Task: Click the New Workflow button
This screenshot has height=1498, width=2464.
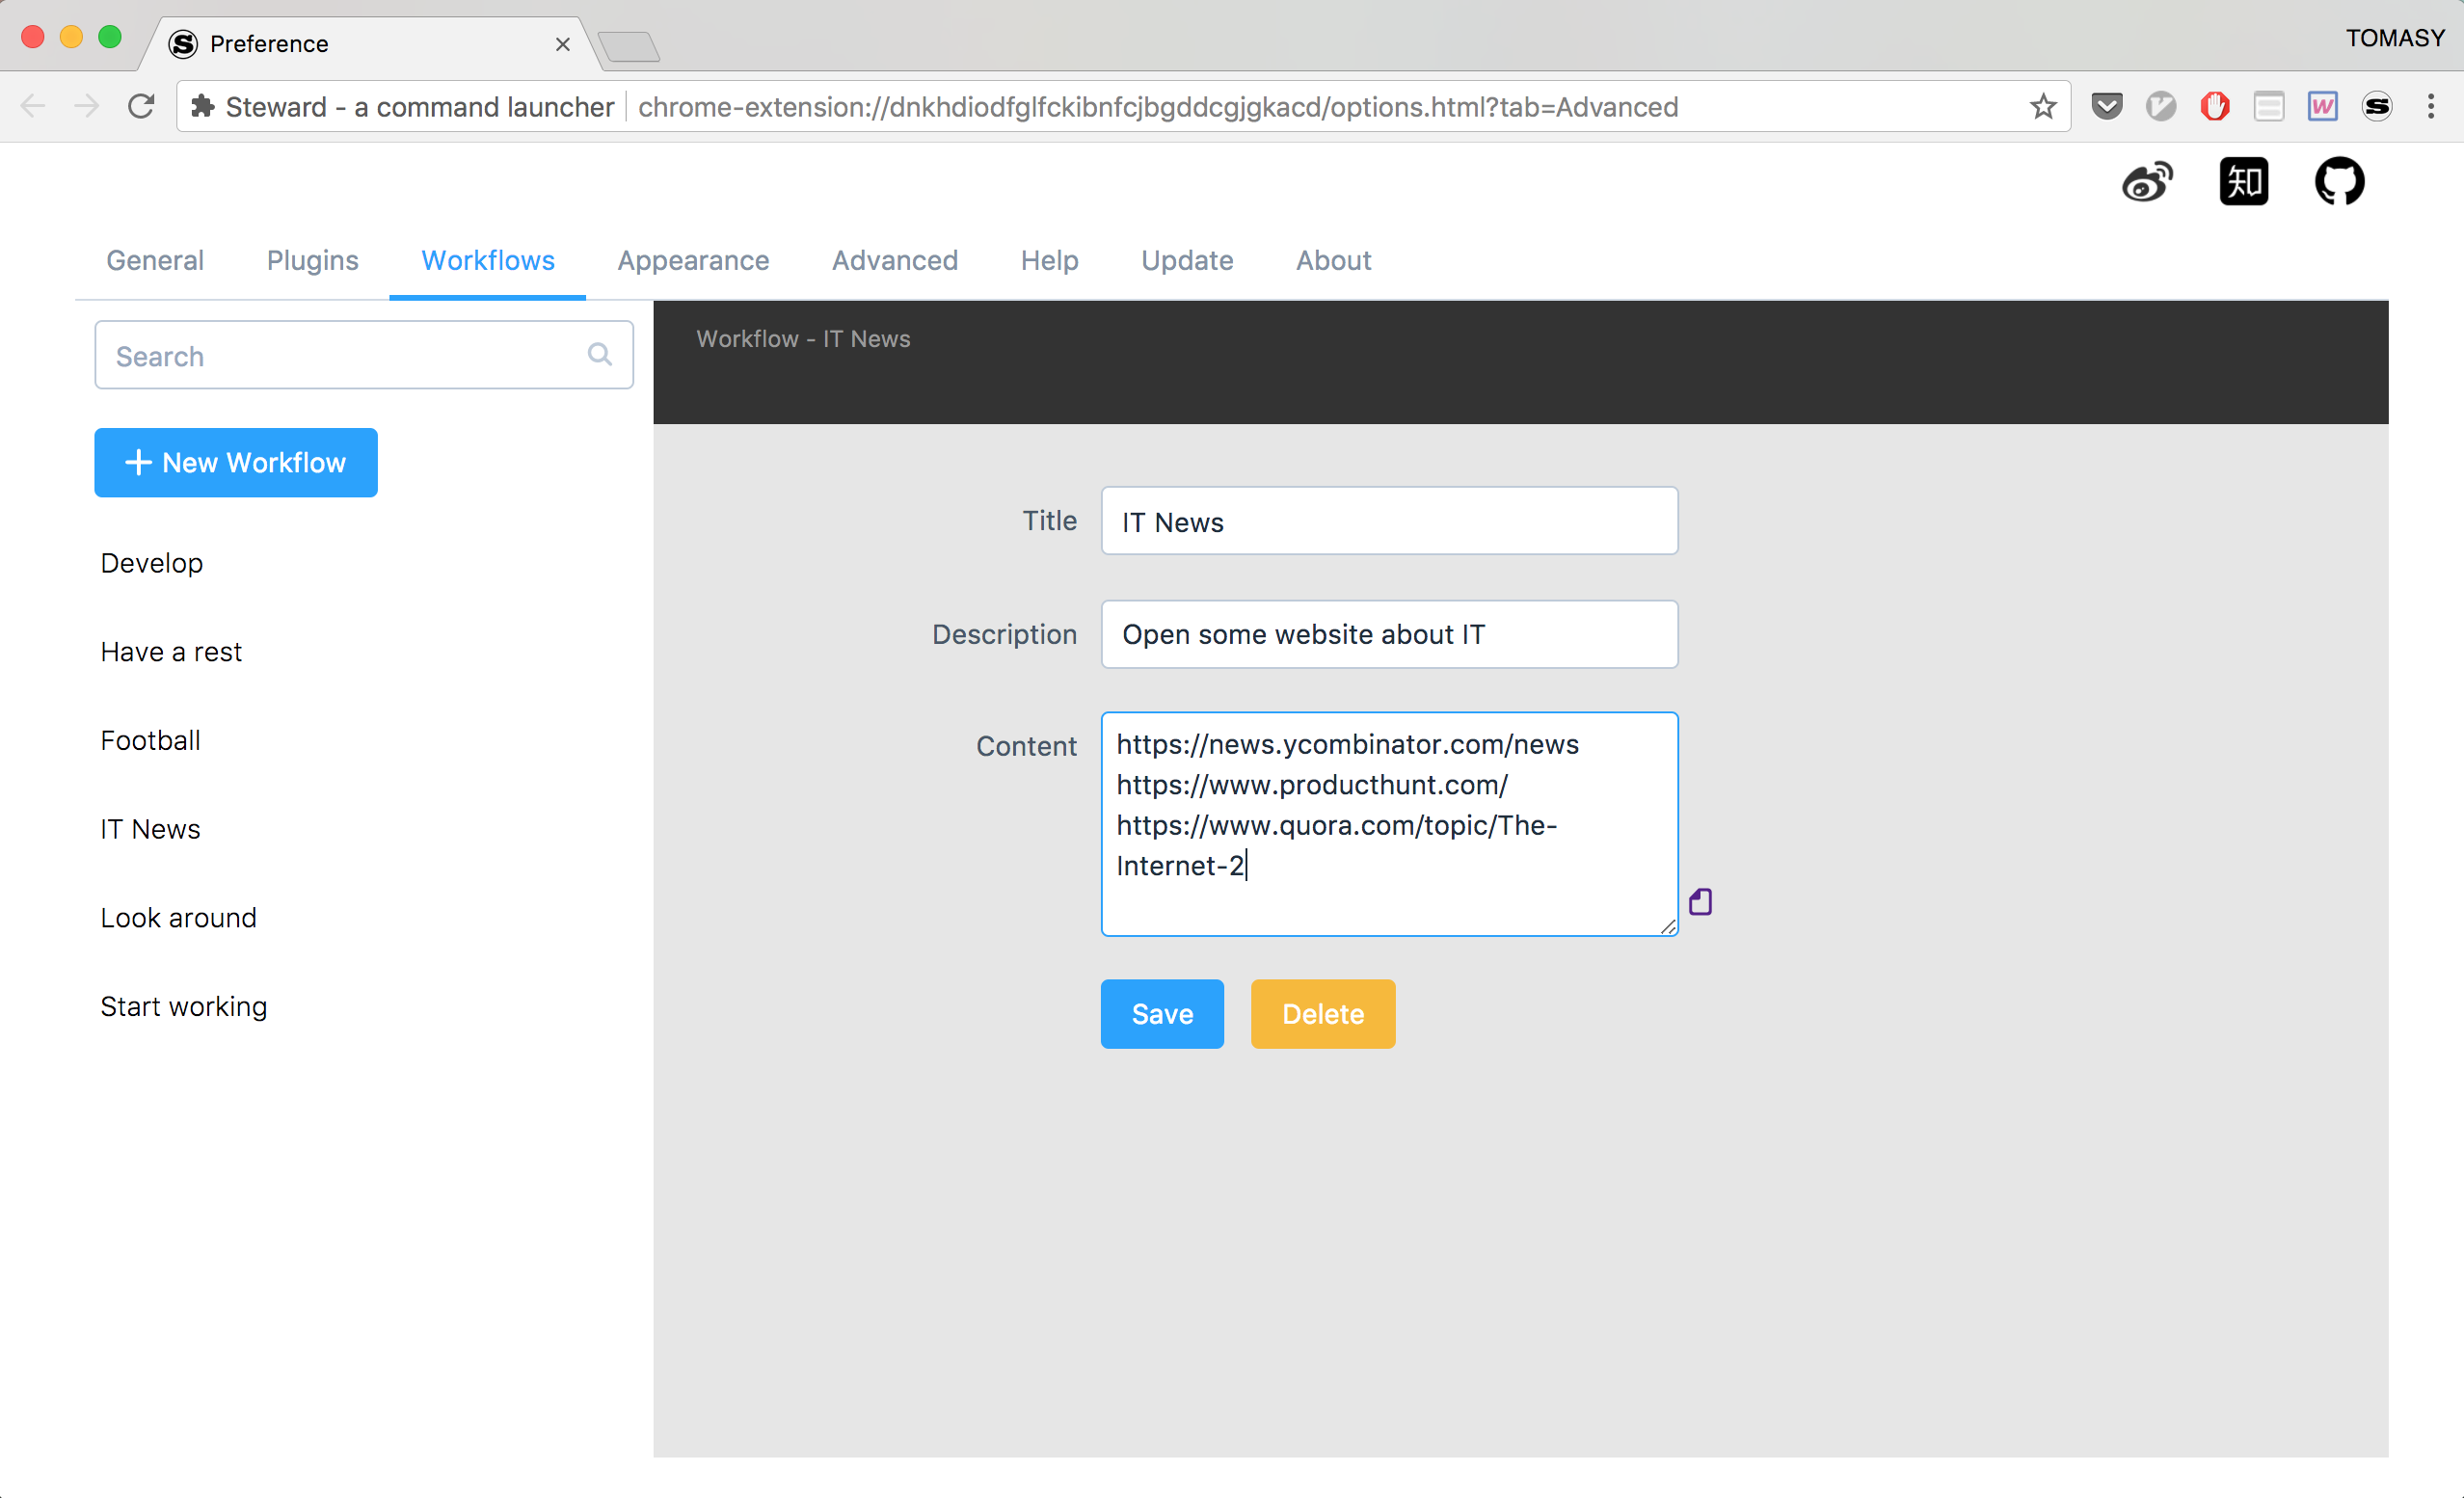Action: point(236,462)
